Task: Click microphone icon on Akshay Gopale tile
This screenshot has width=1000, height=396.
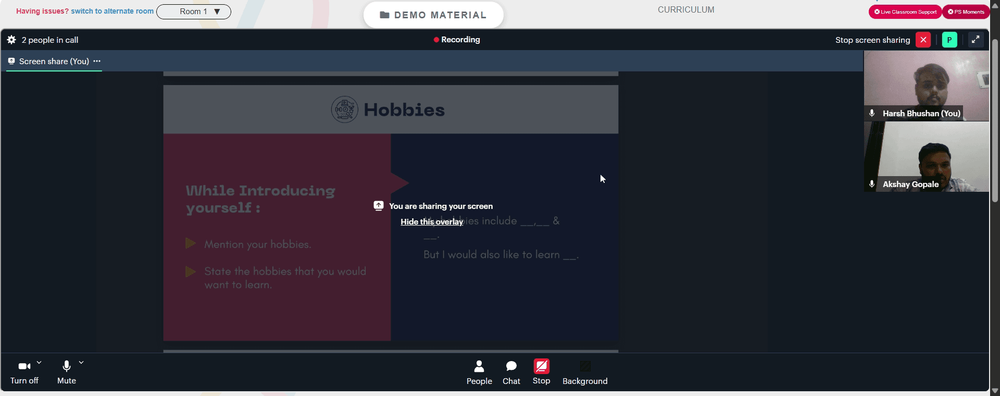Action: 872,184
